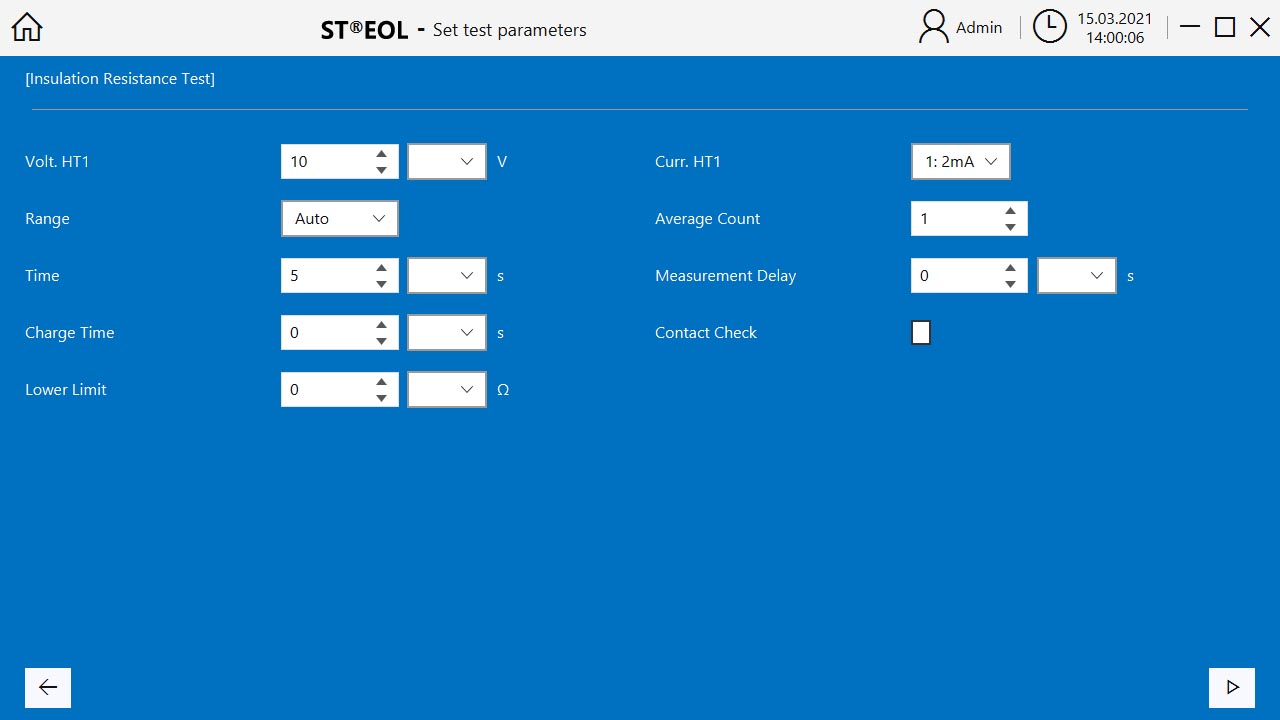This screenshot has width=1280, height=720.
Task: Click the Lower Limit value field
Action: (325, 390)
